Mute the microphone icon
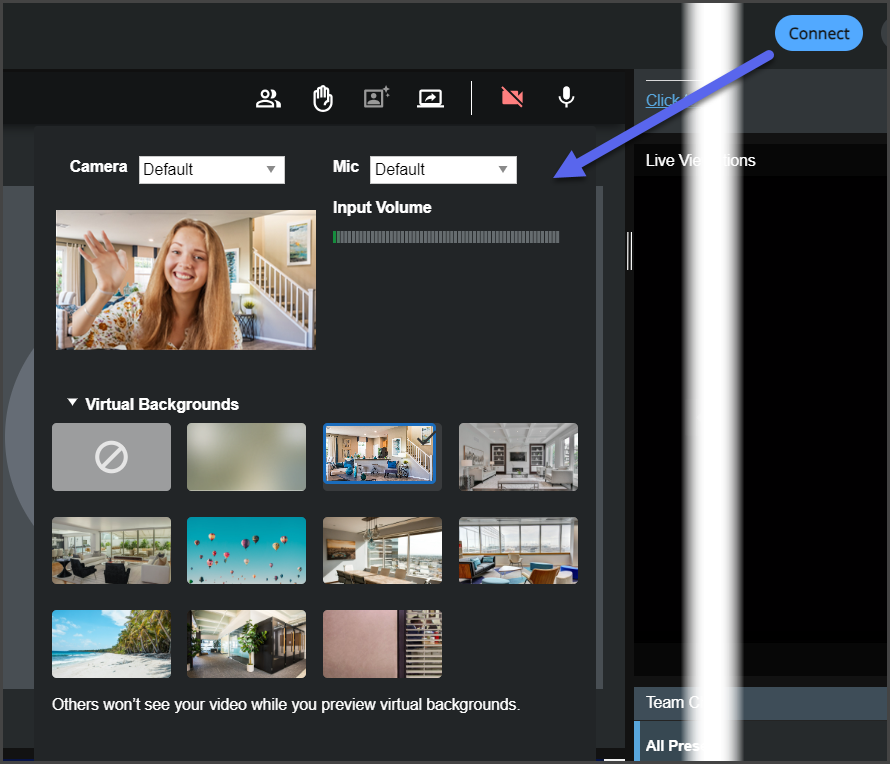 coord(566,97)
